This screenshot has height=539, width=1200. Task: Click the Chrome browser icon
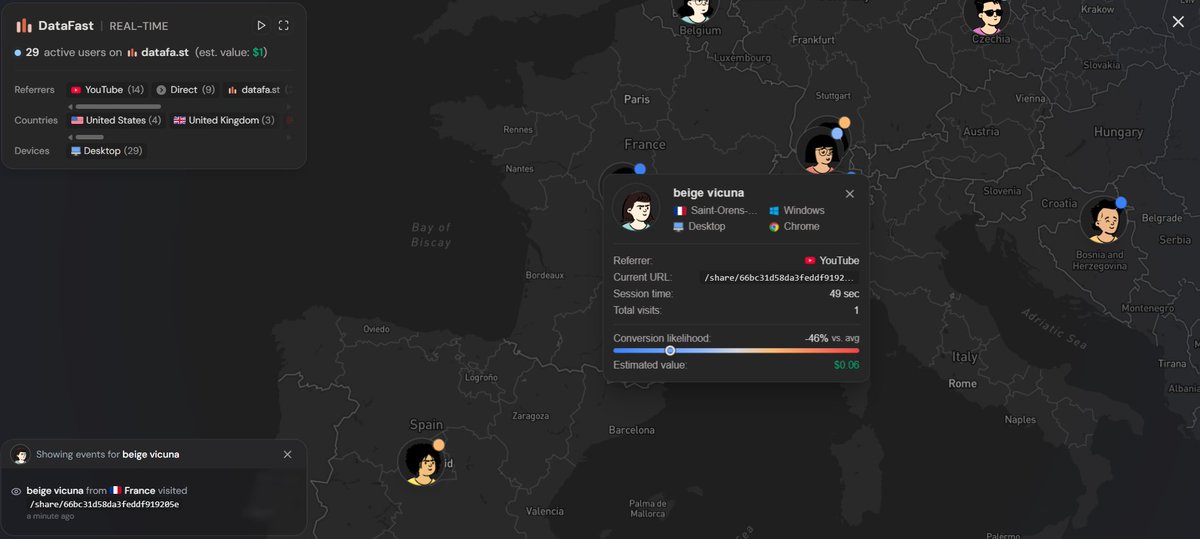click(x=774, y=227)
